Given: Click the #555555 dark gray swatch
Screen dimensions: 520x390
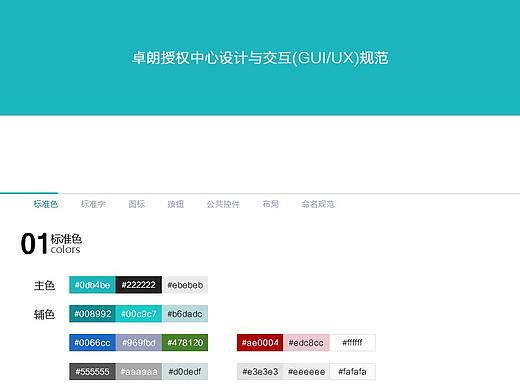Looking at the screenshot, I should point(92,372).
